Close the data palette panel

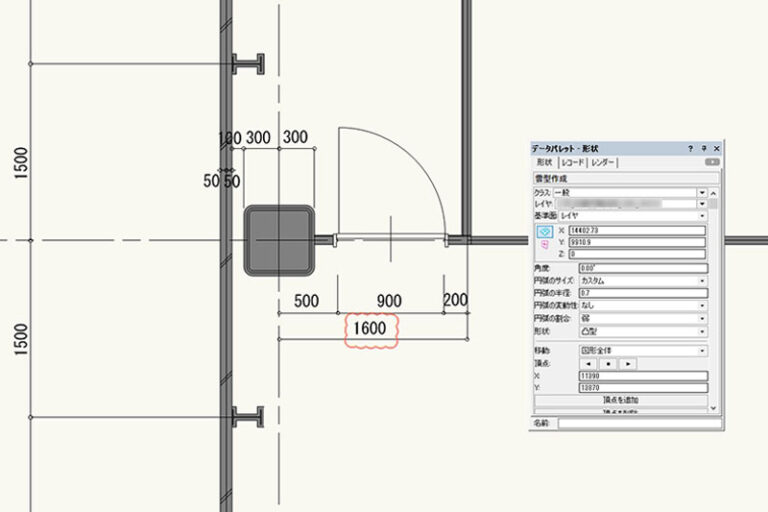716,148
